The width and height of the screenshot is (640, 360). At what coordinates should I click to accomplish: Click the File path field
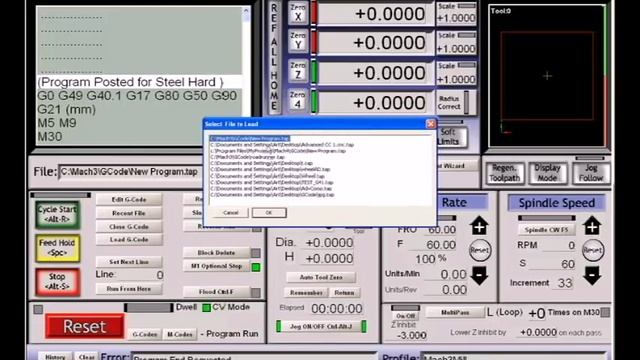coord(131,172)
